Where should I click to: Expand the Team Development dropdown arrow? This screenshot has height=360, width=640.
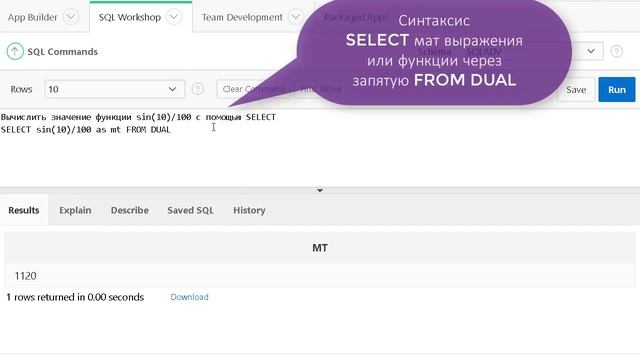point(296,17)
